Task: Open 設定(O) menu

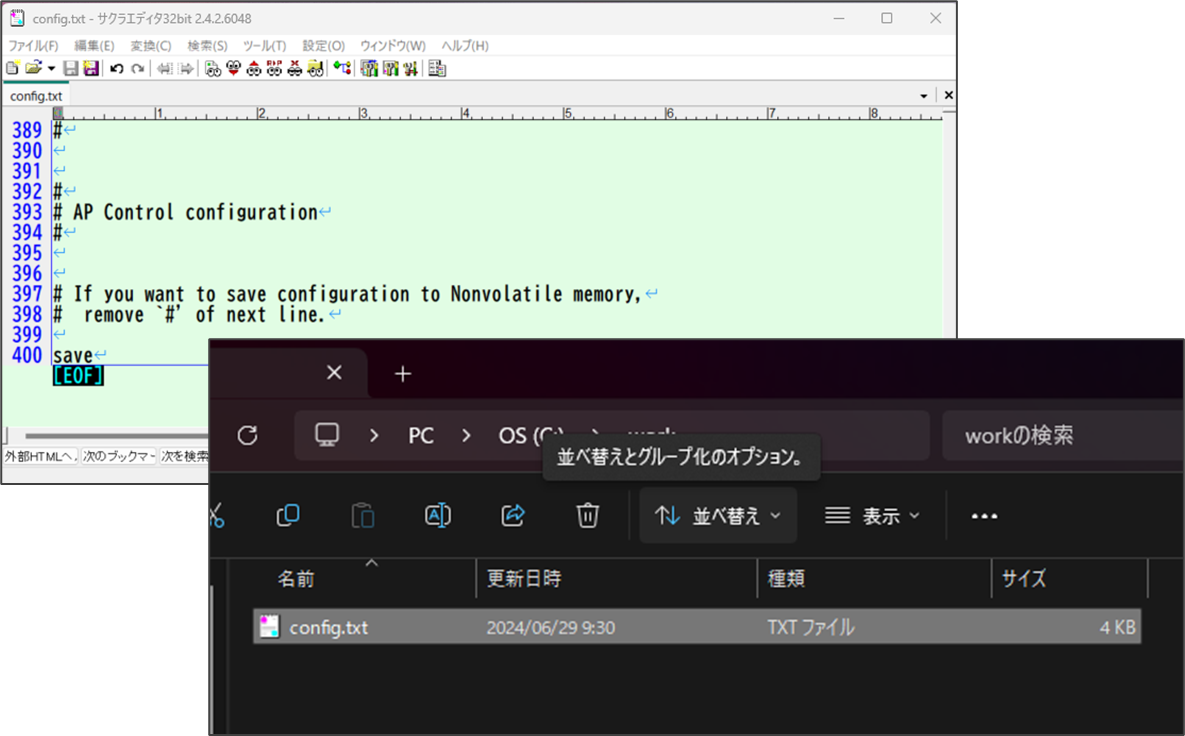Action: [323, 45]
